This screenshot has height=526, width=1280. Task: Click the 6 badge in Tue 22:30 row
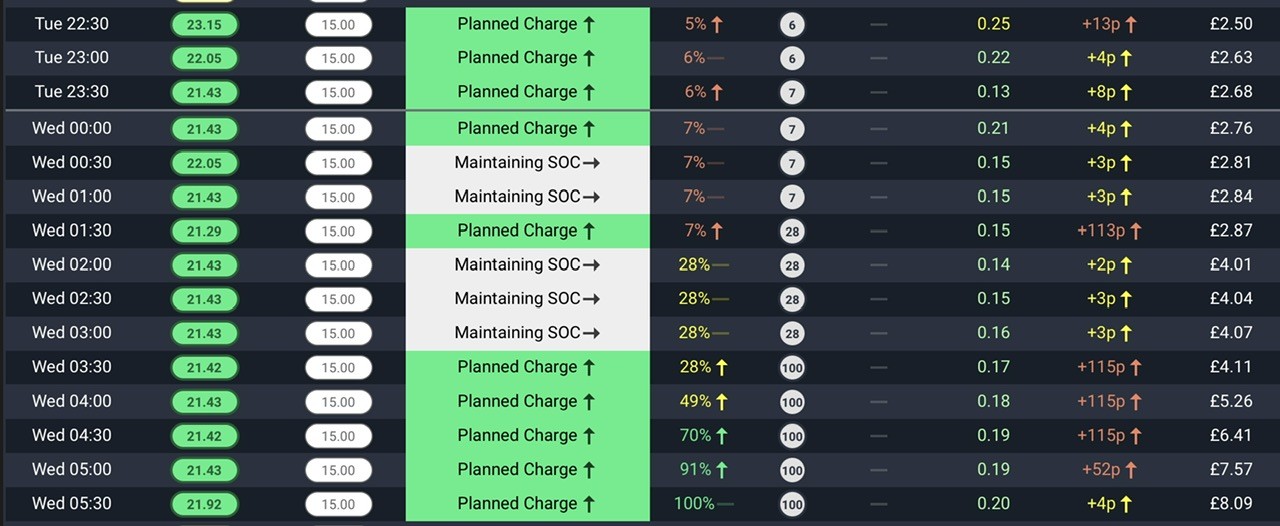tap(792, 25)
